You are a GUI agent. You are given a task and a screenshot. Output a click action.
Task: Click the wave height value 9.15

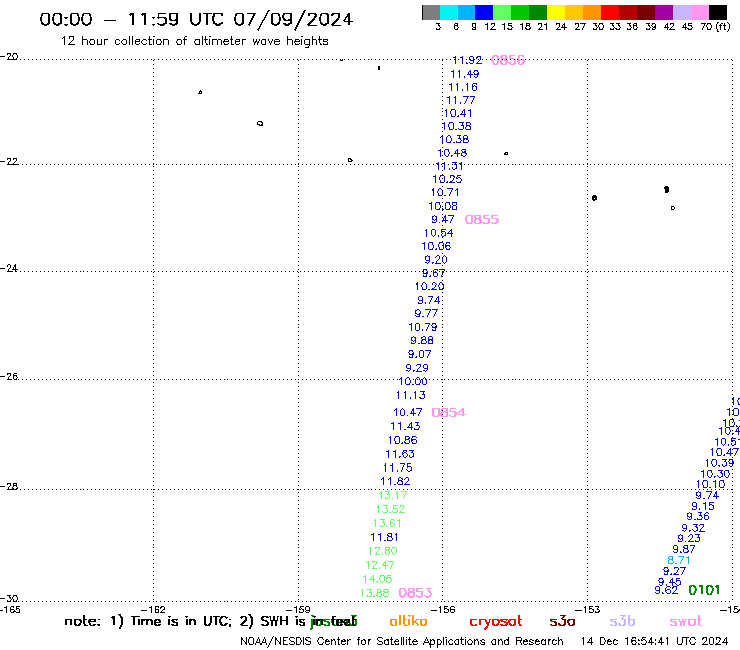(x=703, y=506)
